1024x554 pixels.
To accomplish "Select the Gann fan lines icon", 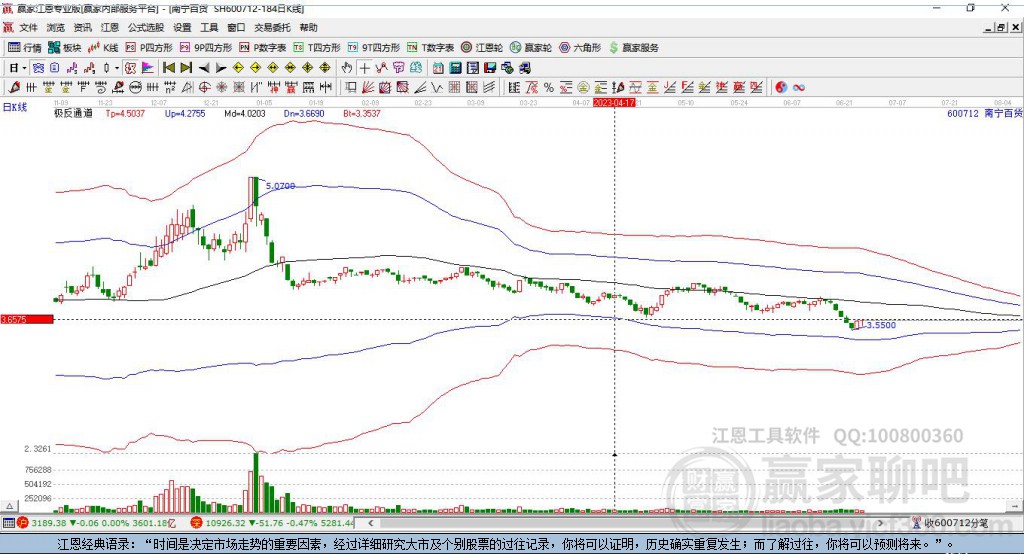I will pos(368,87).
